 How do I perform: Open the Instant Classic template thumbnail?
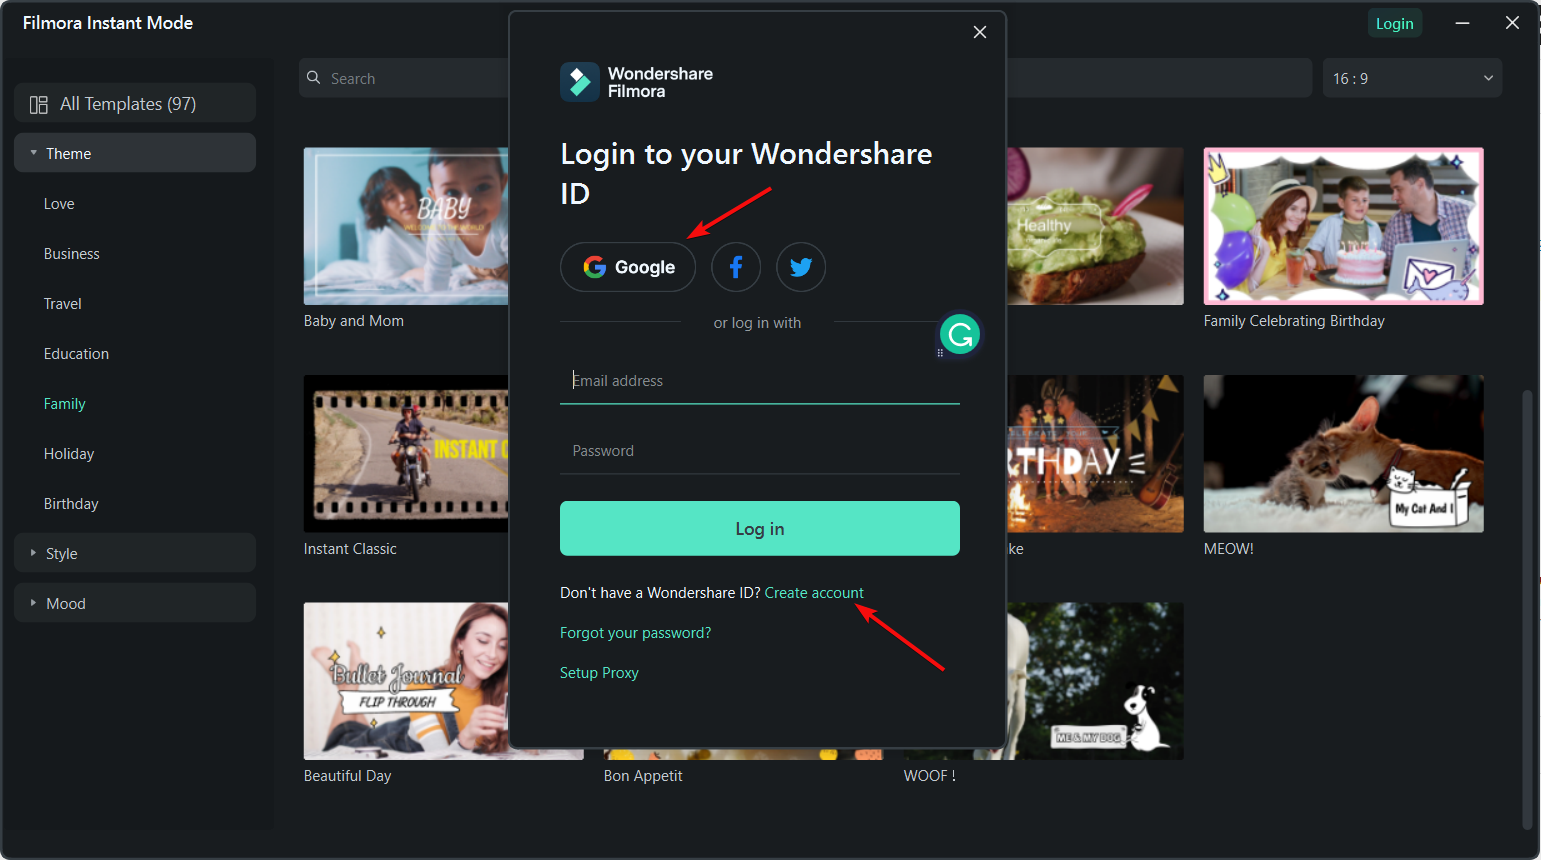(406, 453)
